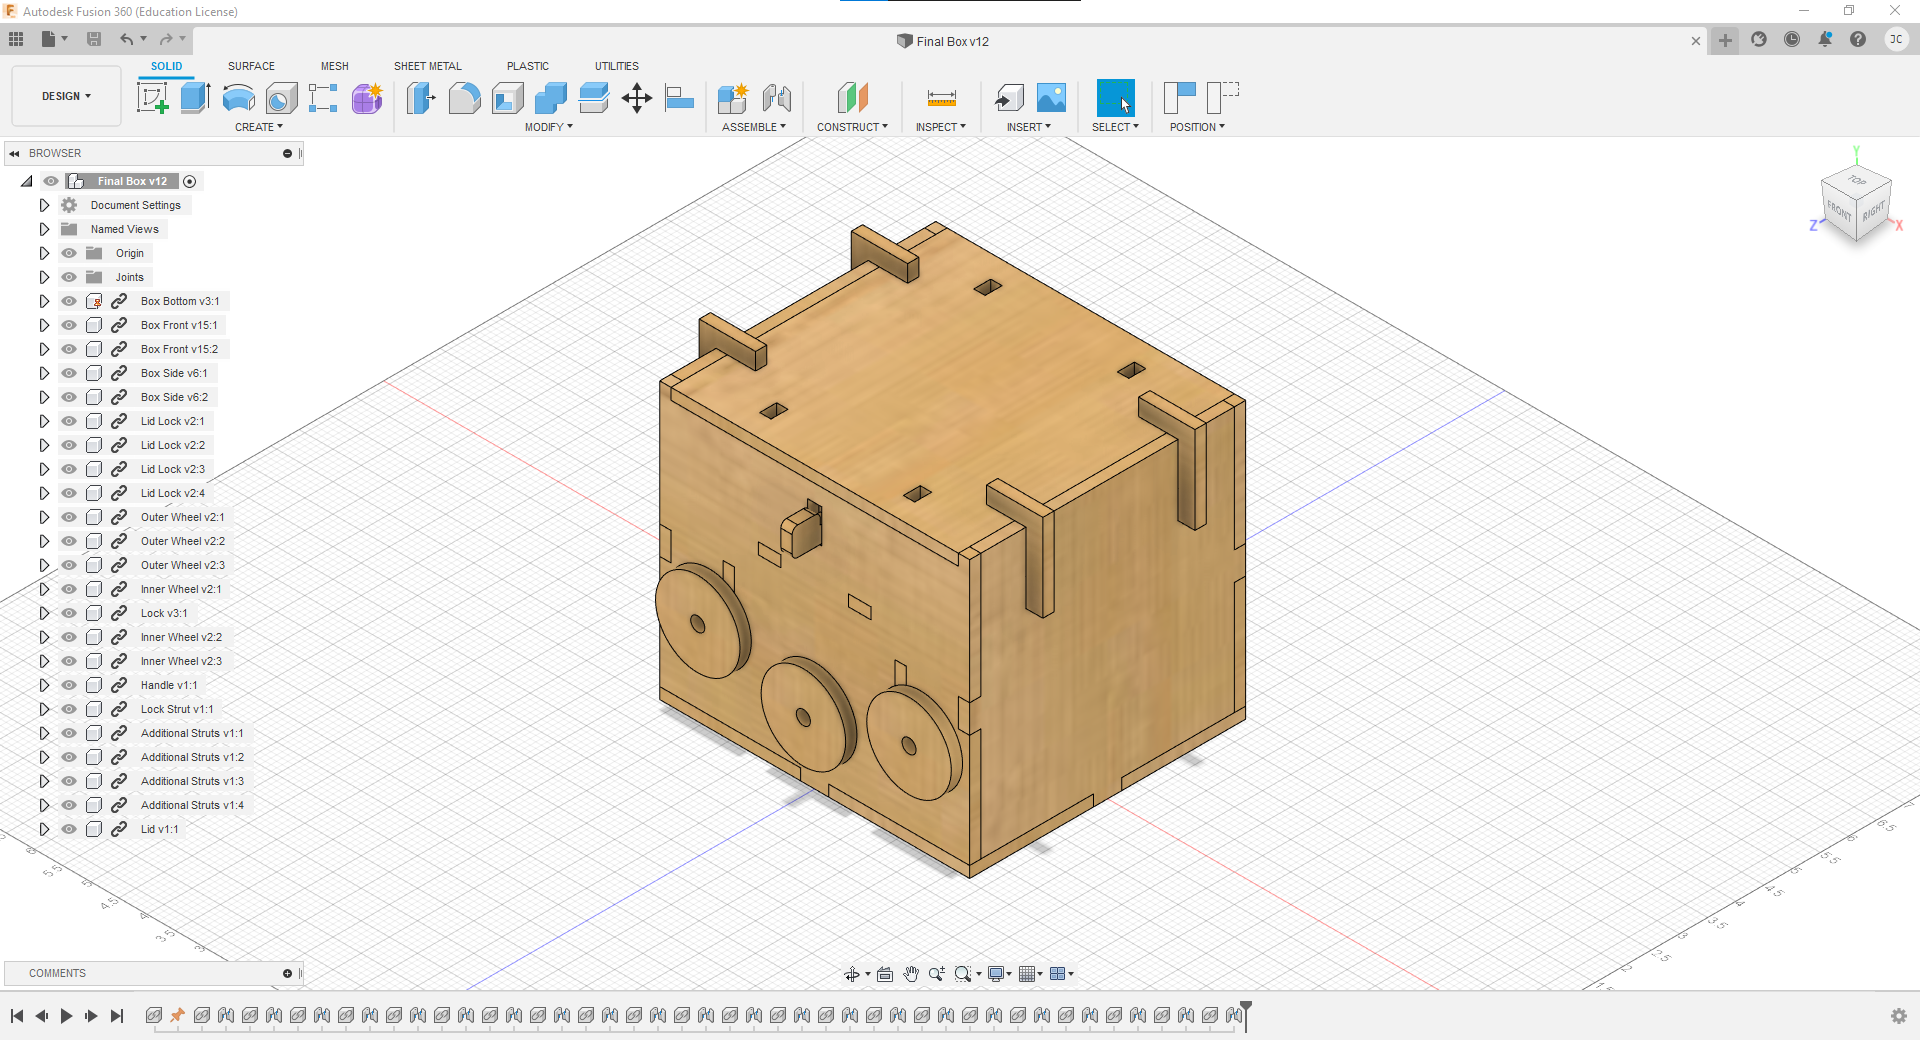Open the INSERT menu
This screenshot has width=1920, height=1040.
[1029, 127]
